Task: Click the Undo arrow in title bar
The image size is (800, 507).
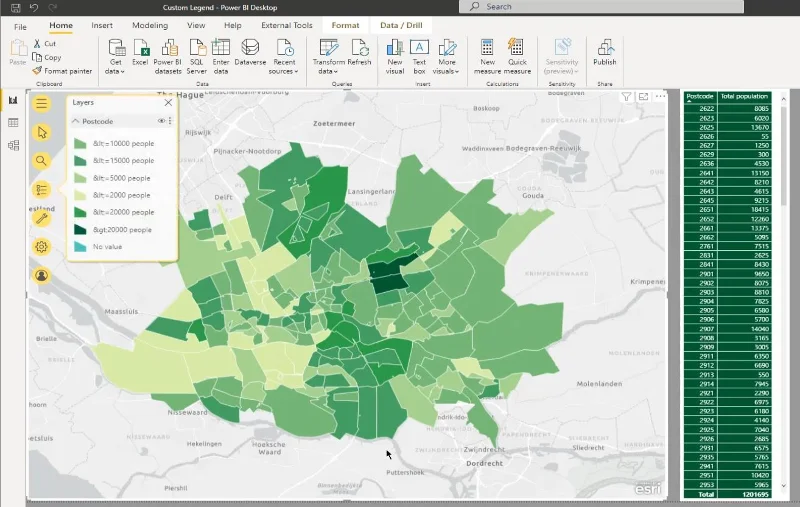Action: (34, 8)
